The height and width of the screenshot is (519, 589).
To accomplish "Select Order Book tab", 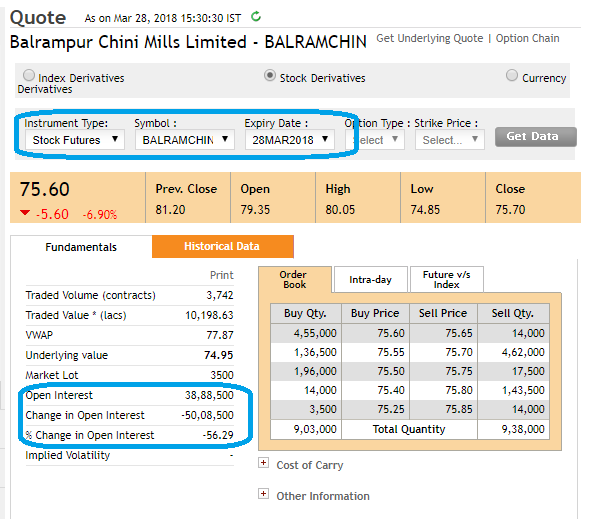I will tap(294, 279).
